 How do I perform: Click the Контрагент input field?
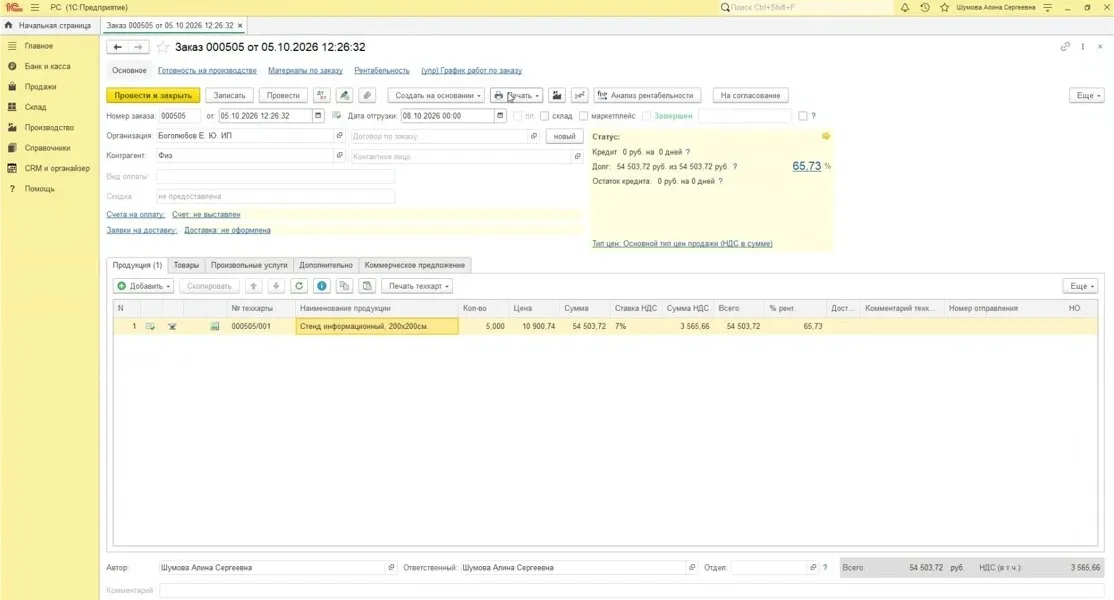point(245,156)
